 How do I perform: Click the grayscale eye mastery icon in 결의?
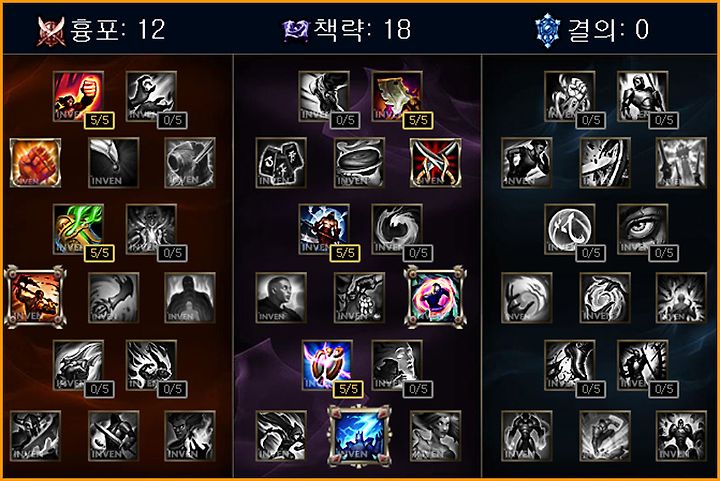642,229
